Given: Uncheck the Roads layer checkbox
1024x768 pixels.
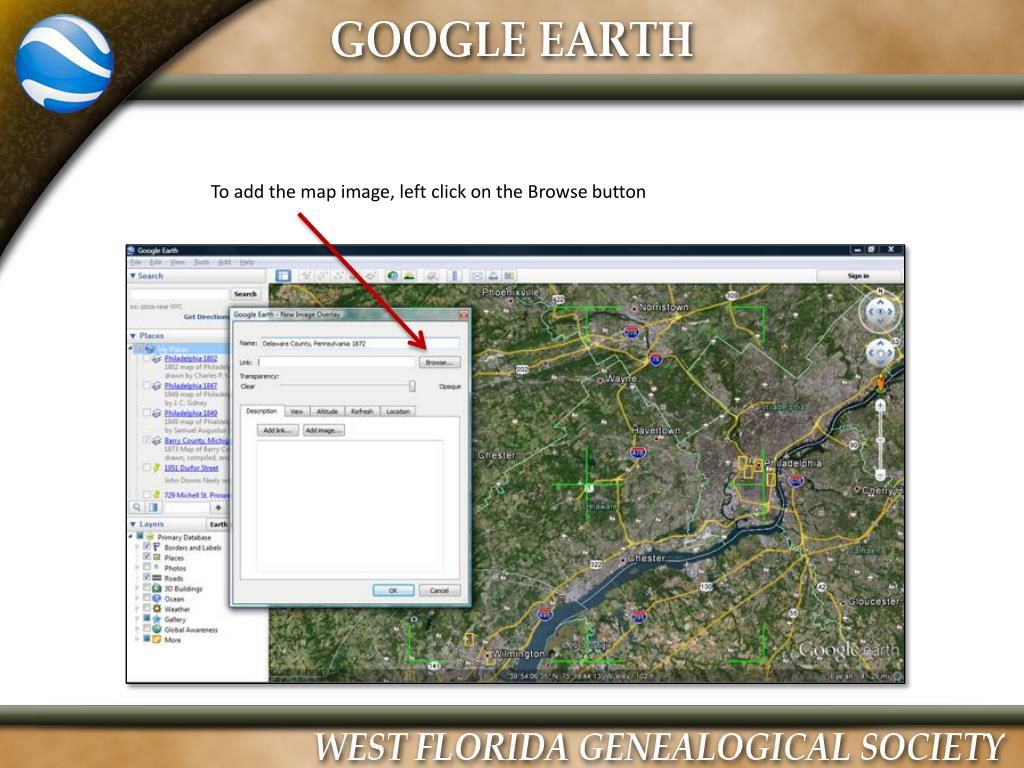Looking at the screenshot, I should tap(147, 577).
